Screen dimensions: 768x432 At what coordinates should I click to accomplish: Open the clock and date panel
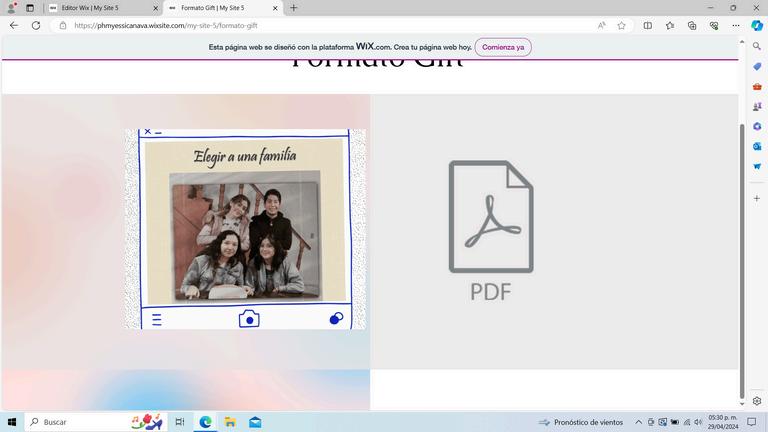(x=722, y=422)
